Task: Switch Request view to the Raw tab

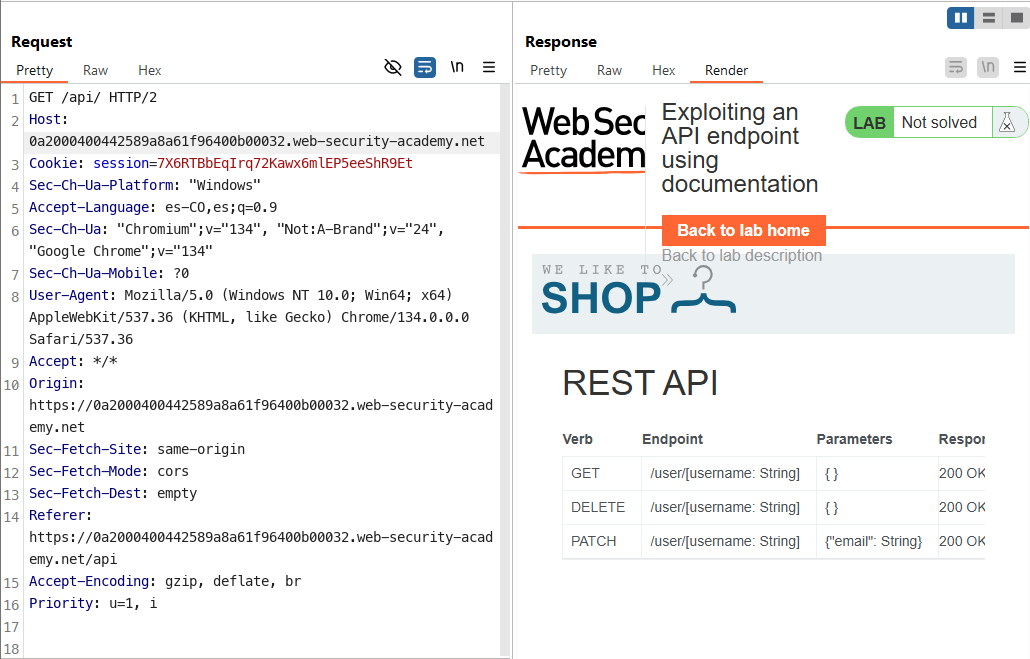Action: click(x=96, y=70)
